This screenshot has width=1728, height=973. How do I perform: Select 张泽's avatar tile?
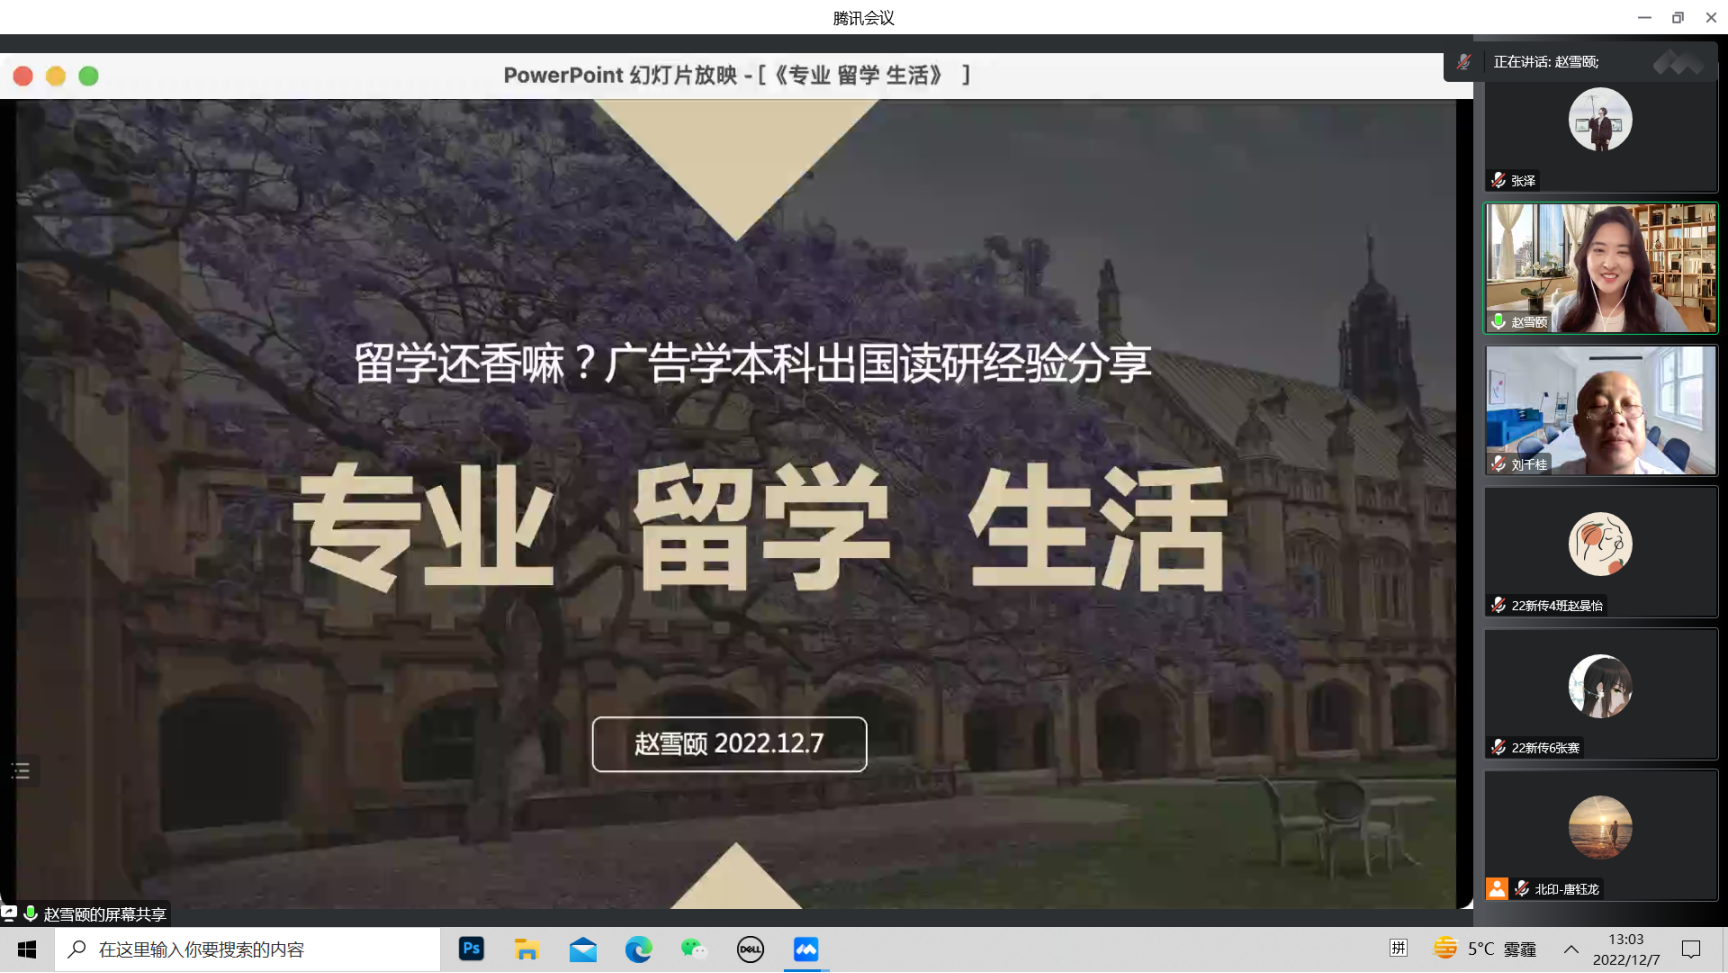coord(1600,127)
